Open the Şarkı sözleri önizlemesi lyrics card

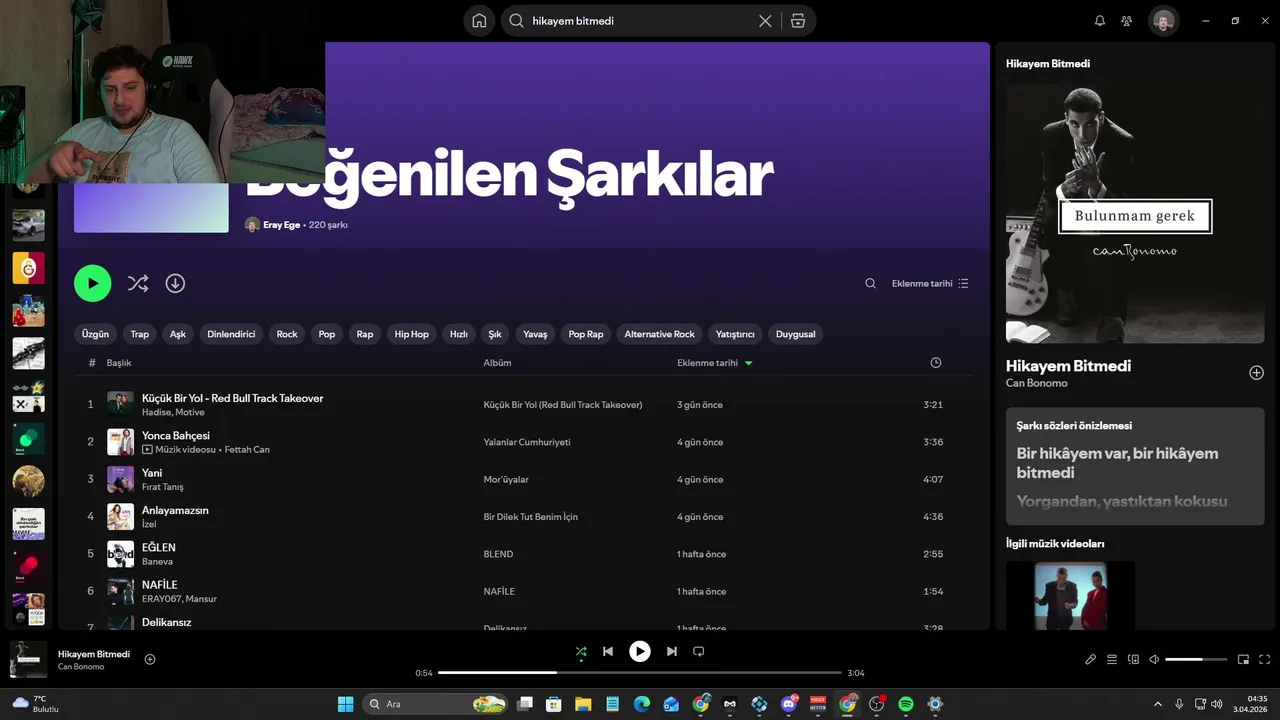[x=1135, y=466]
